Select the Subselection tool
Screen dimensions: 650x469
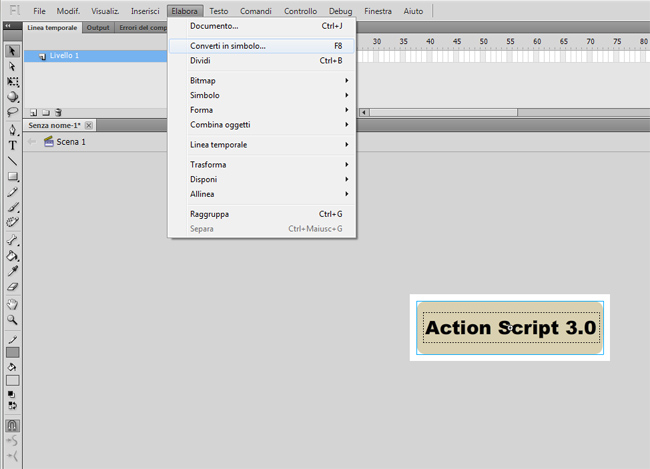point(12,66)
